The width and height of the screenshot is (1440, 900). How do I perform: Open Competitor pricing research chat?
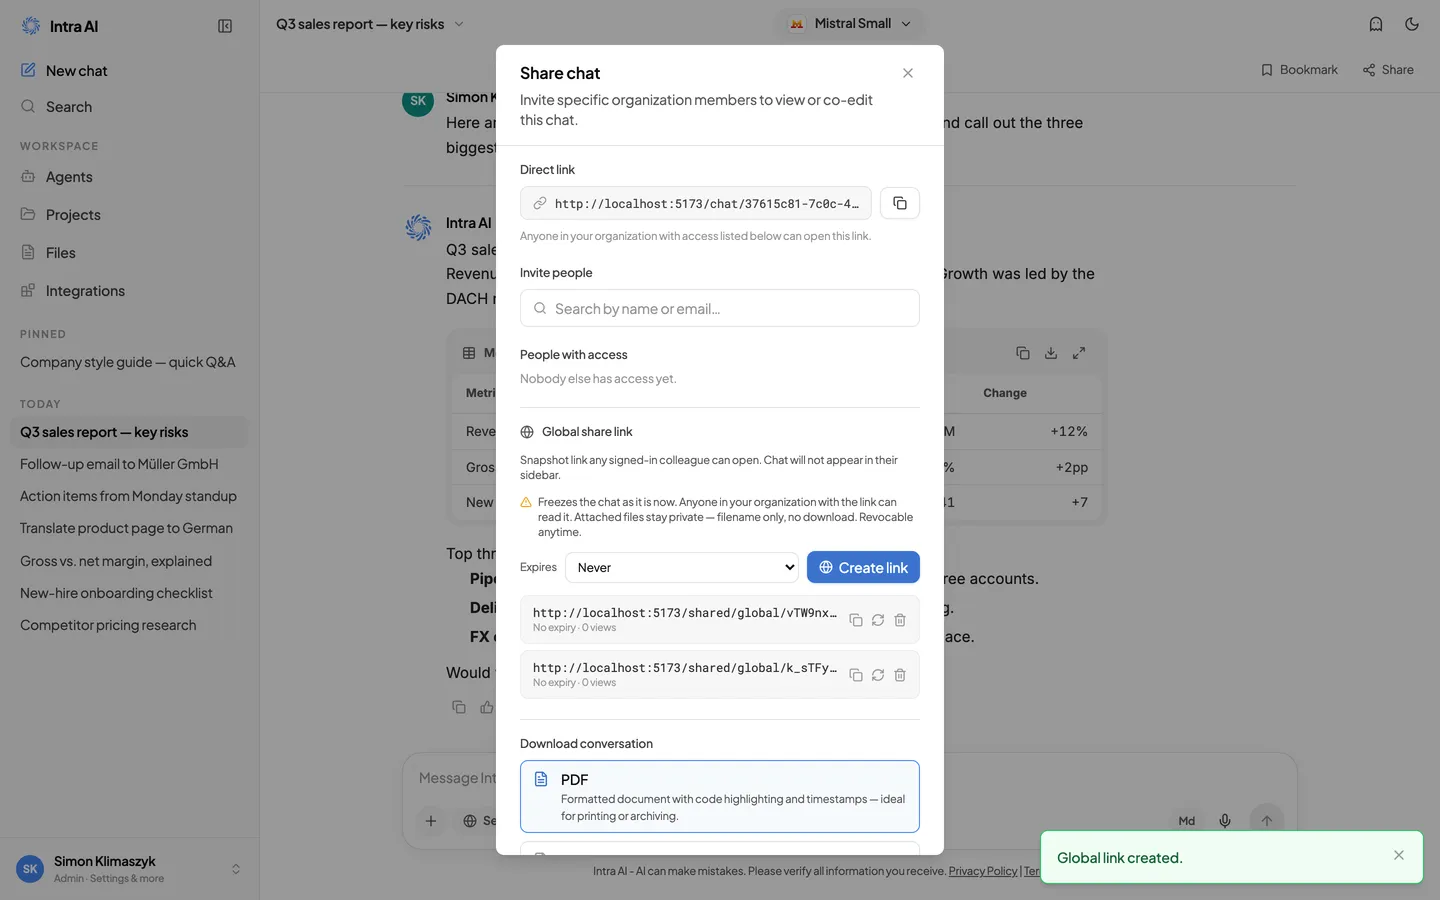[x=128, y=625]
